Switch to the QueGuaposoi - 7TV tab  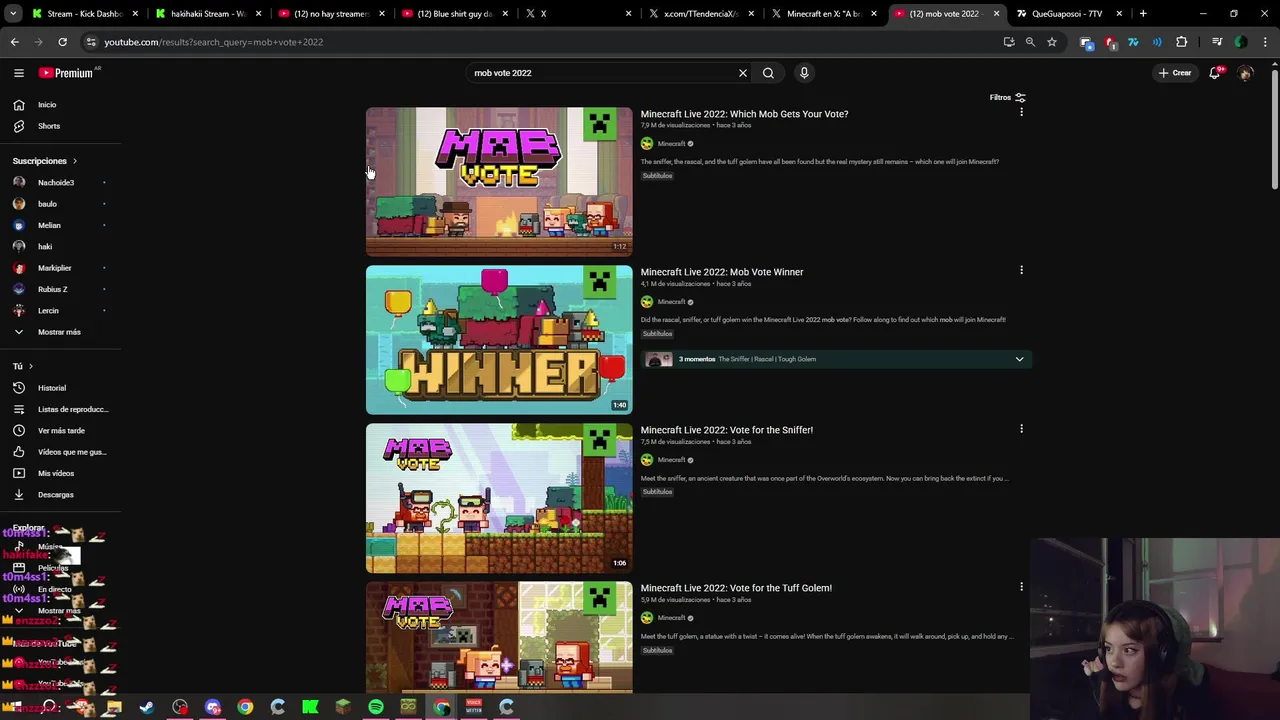coord(1068,14)
